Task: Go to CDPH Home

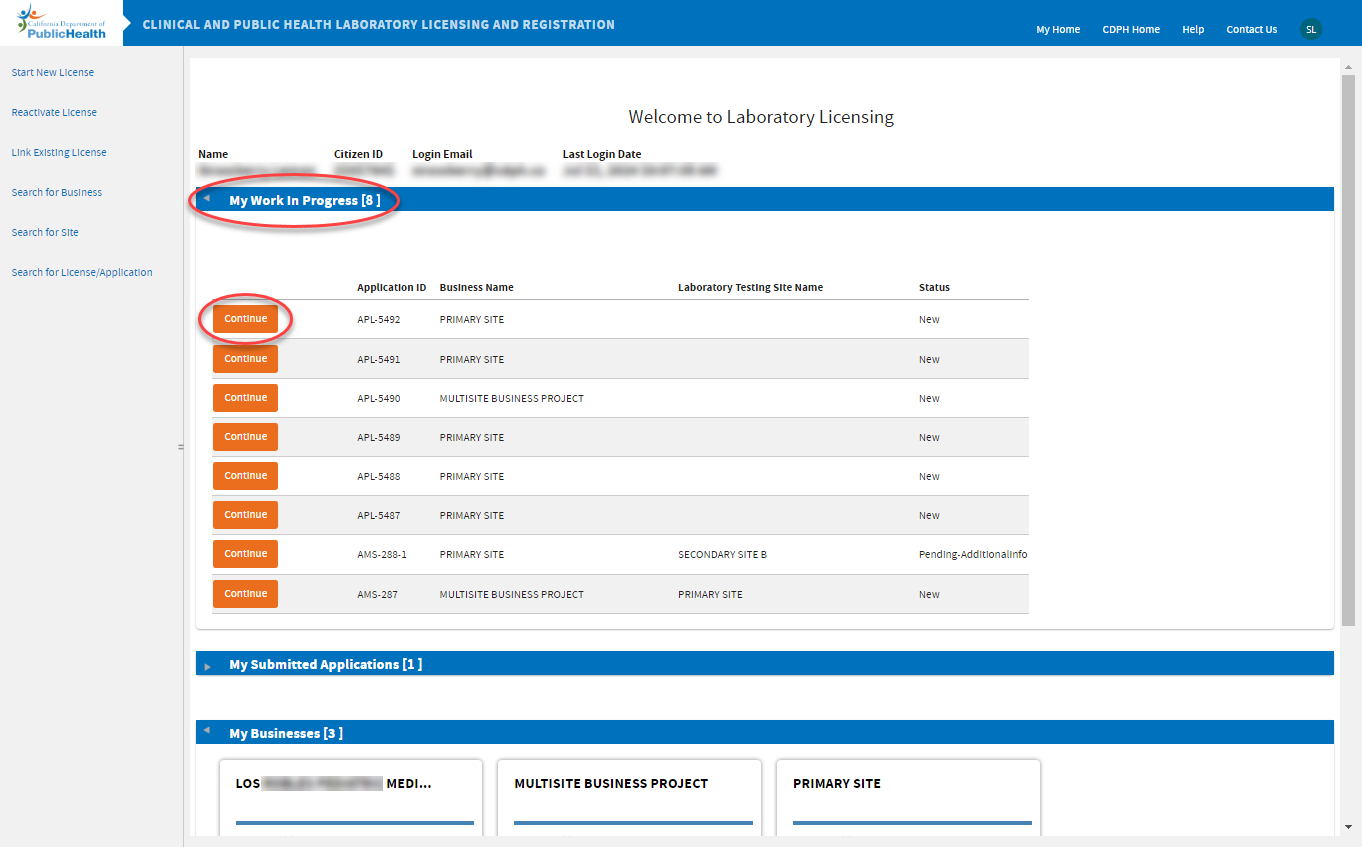Action: point(1131,30)
